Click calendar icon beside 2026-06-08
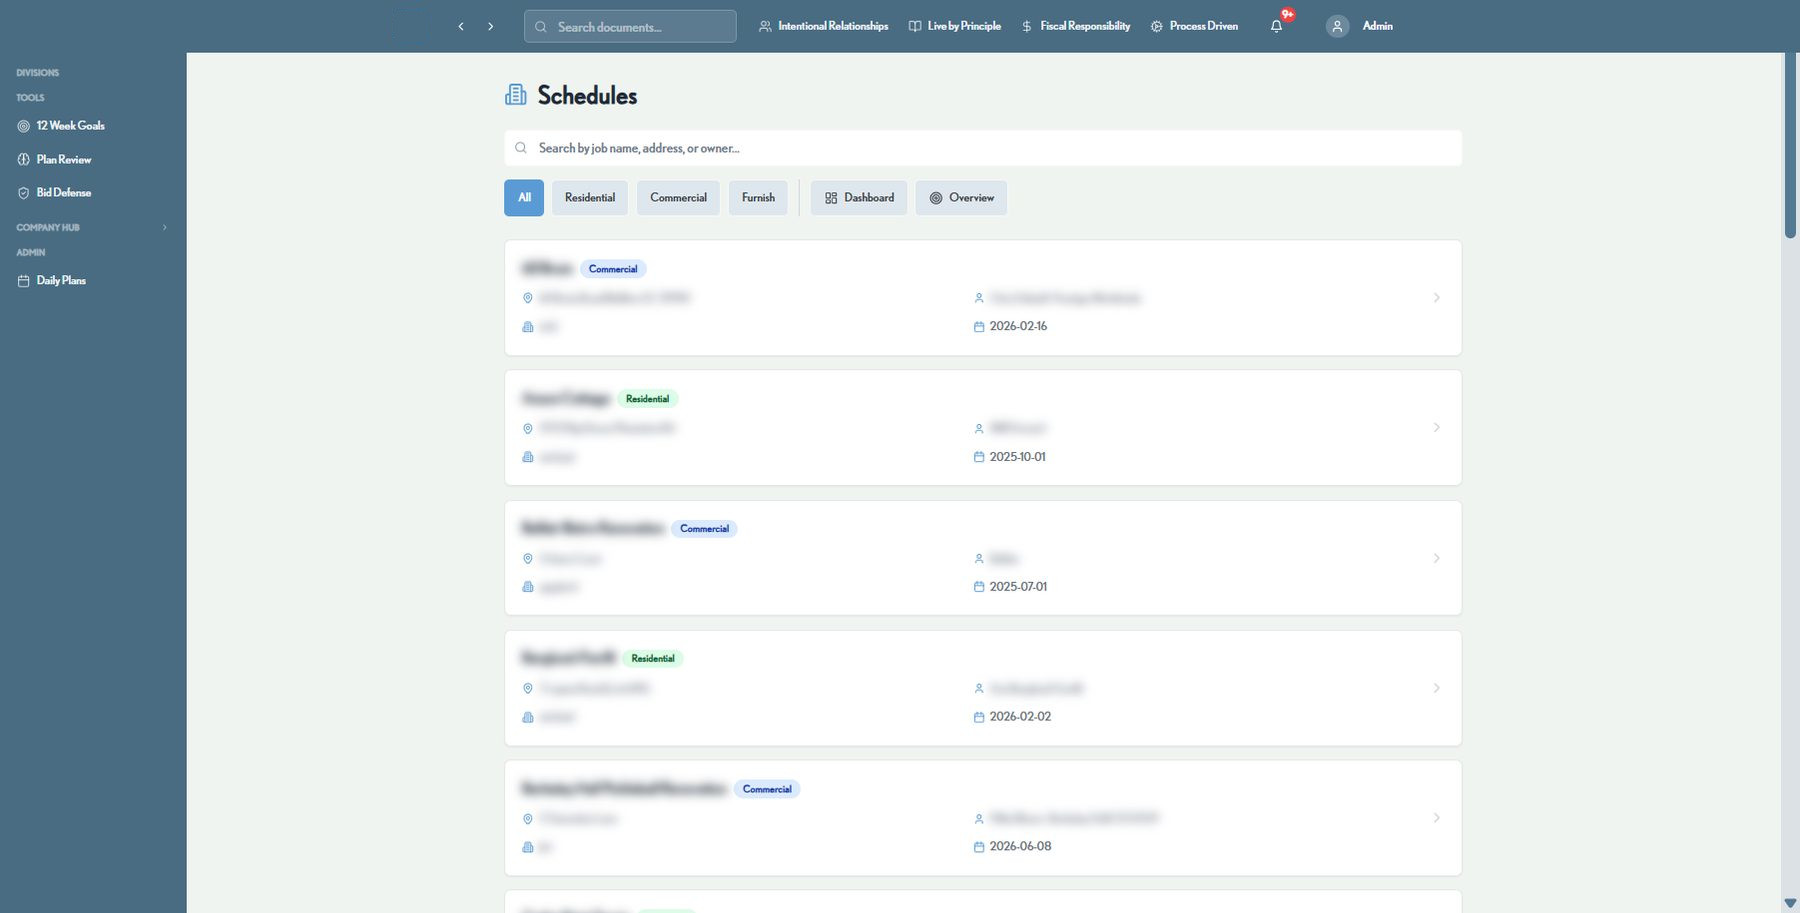The image size is (1800, 913). (979, 847)
